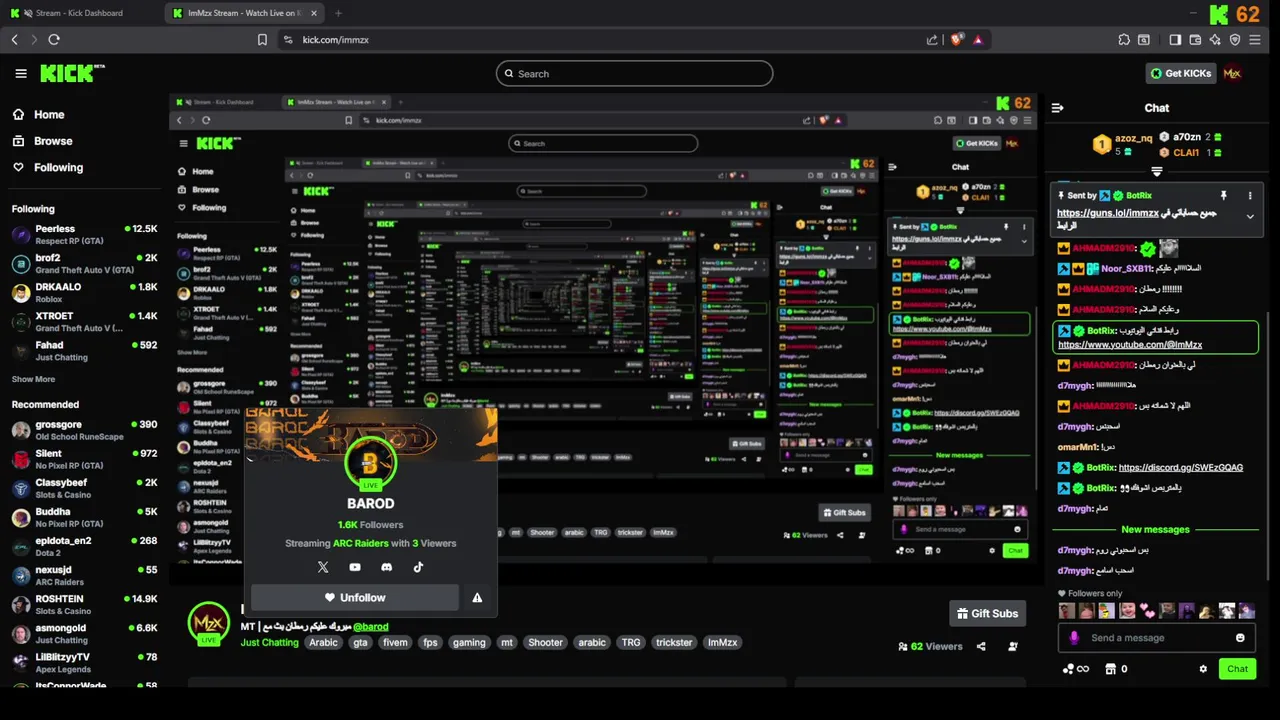Bookmark this page via the address bar icon

pos(262,40)
